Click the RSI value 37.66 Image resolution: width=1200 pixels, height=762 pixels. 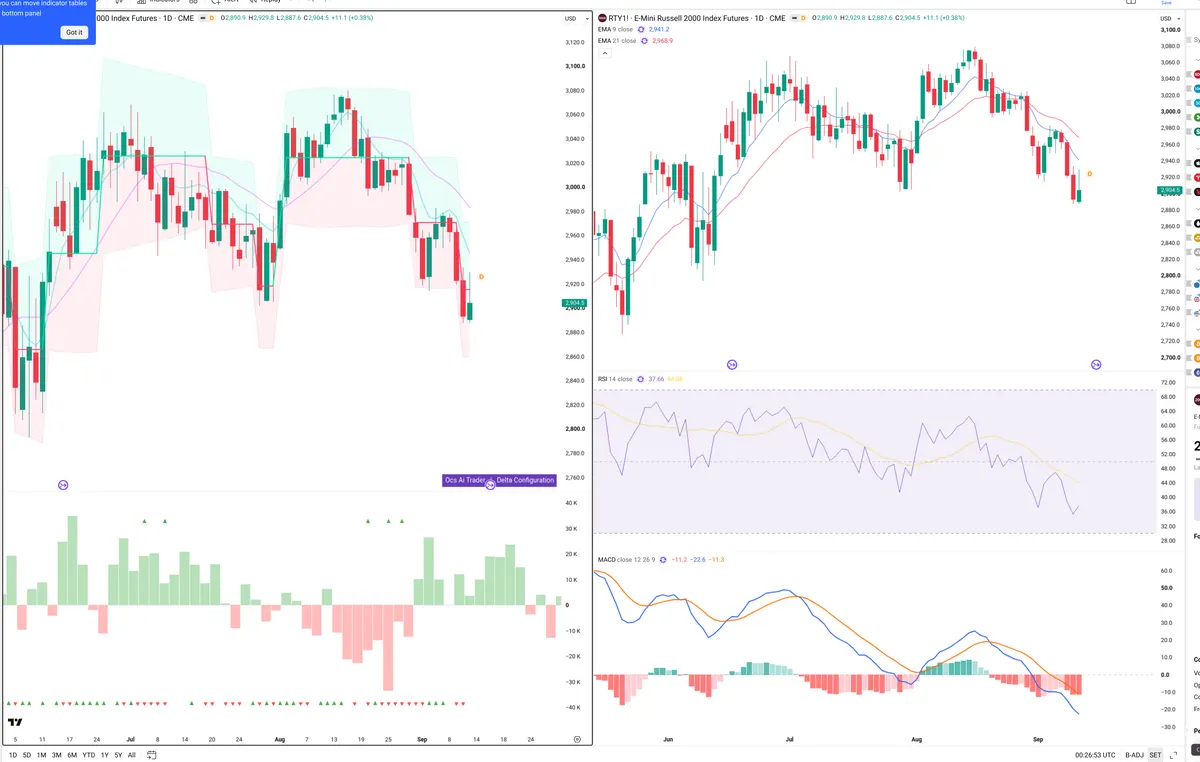click(x=657, y=379)
